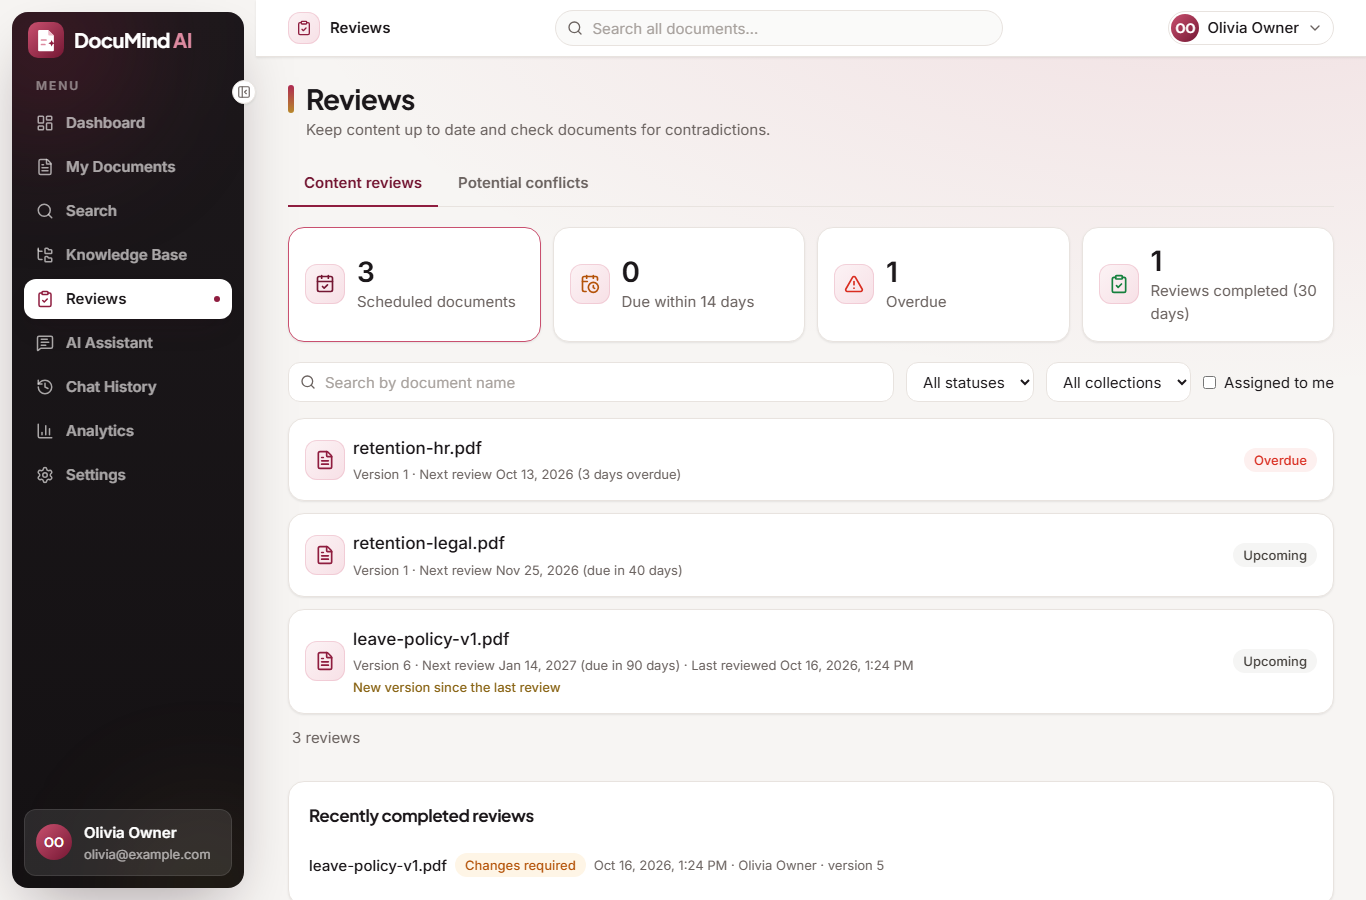
Task: Select the Scheduled documents summary card
Action: point(414,285)
